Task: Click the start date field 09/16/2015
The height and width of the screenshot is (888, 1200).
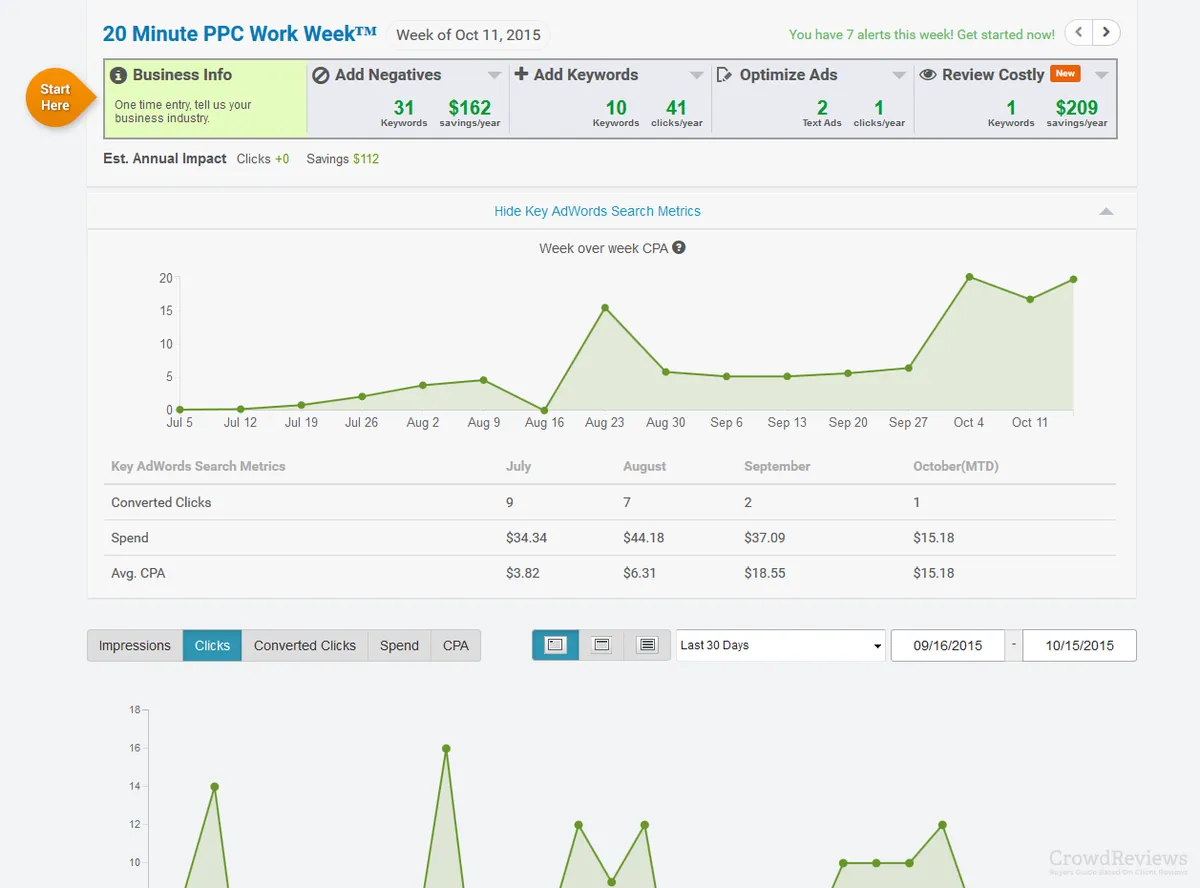Action: point(948,645)
